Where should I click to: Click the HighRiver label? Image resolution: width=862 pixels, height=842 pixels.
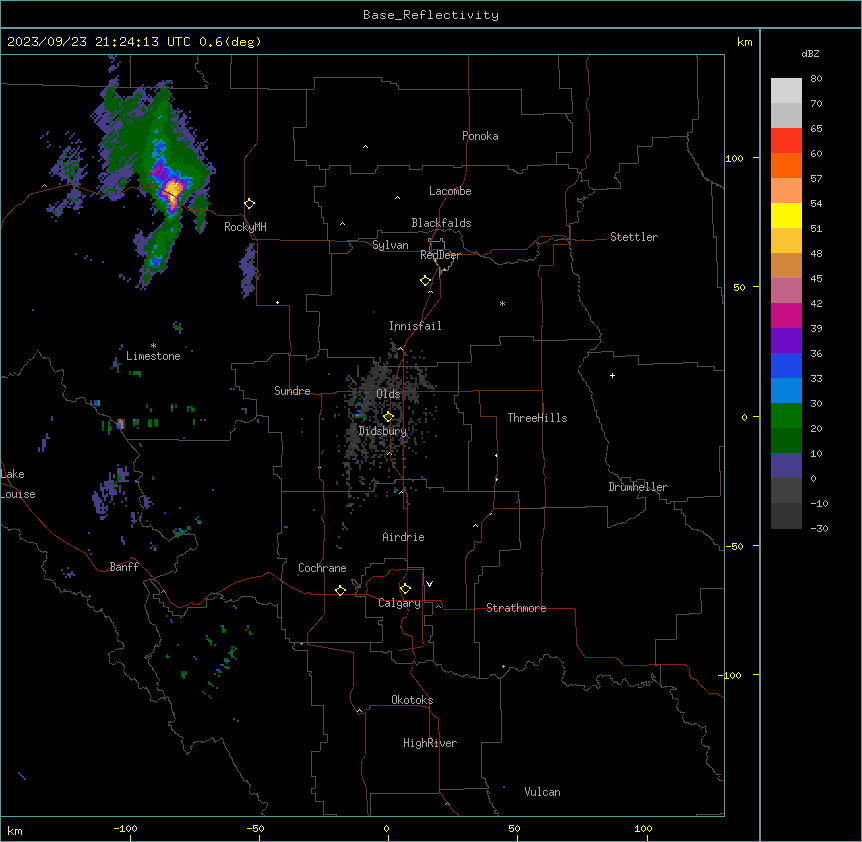[430, 743]
